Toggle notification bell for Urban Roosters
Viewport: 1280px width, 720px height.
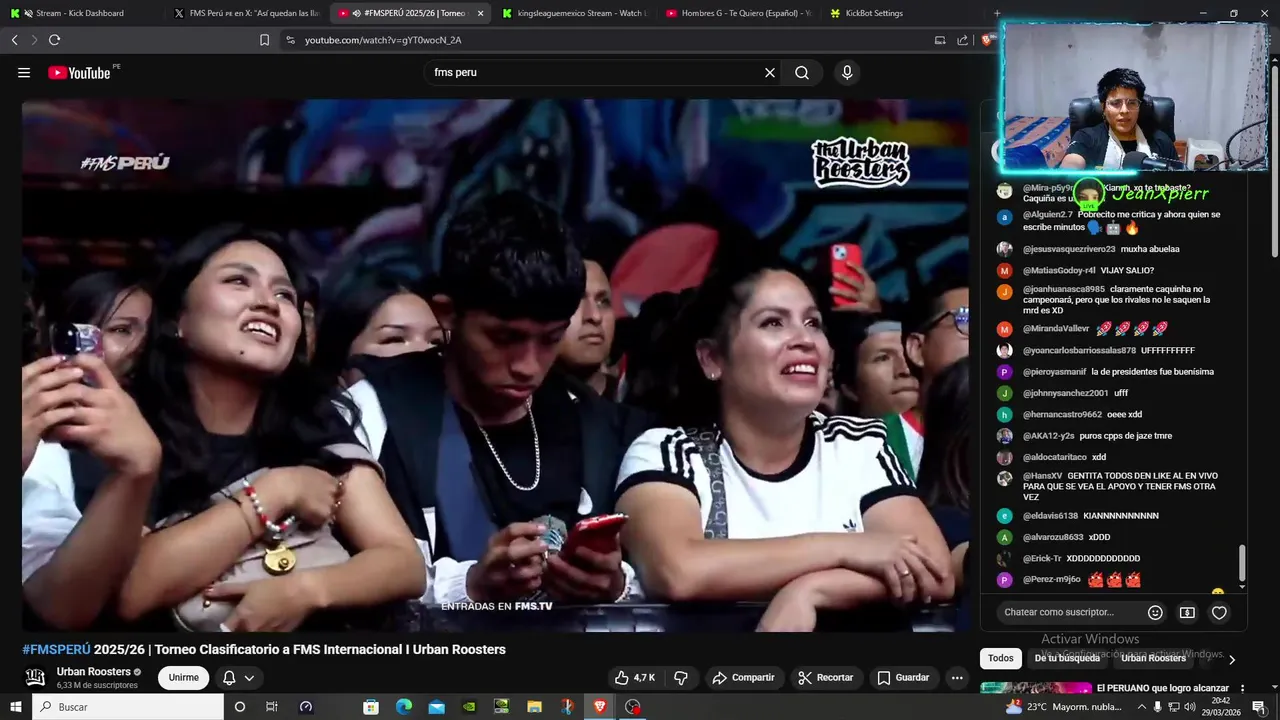tap(238, 678)
